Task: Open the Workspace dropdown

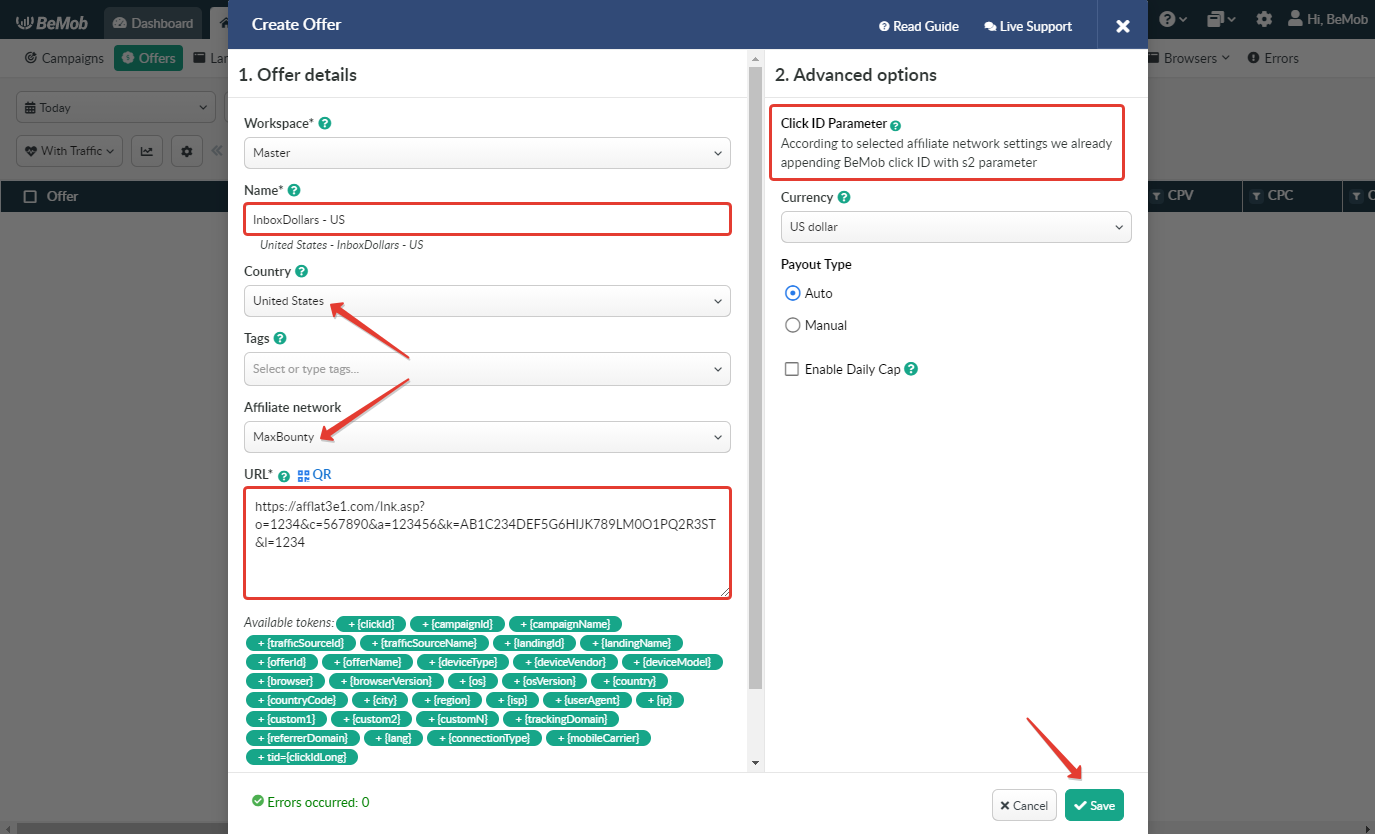Action: (487, 153)
